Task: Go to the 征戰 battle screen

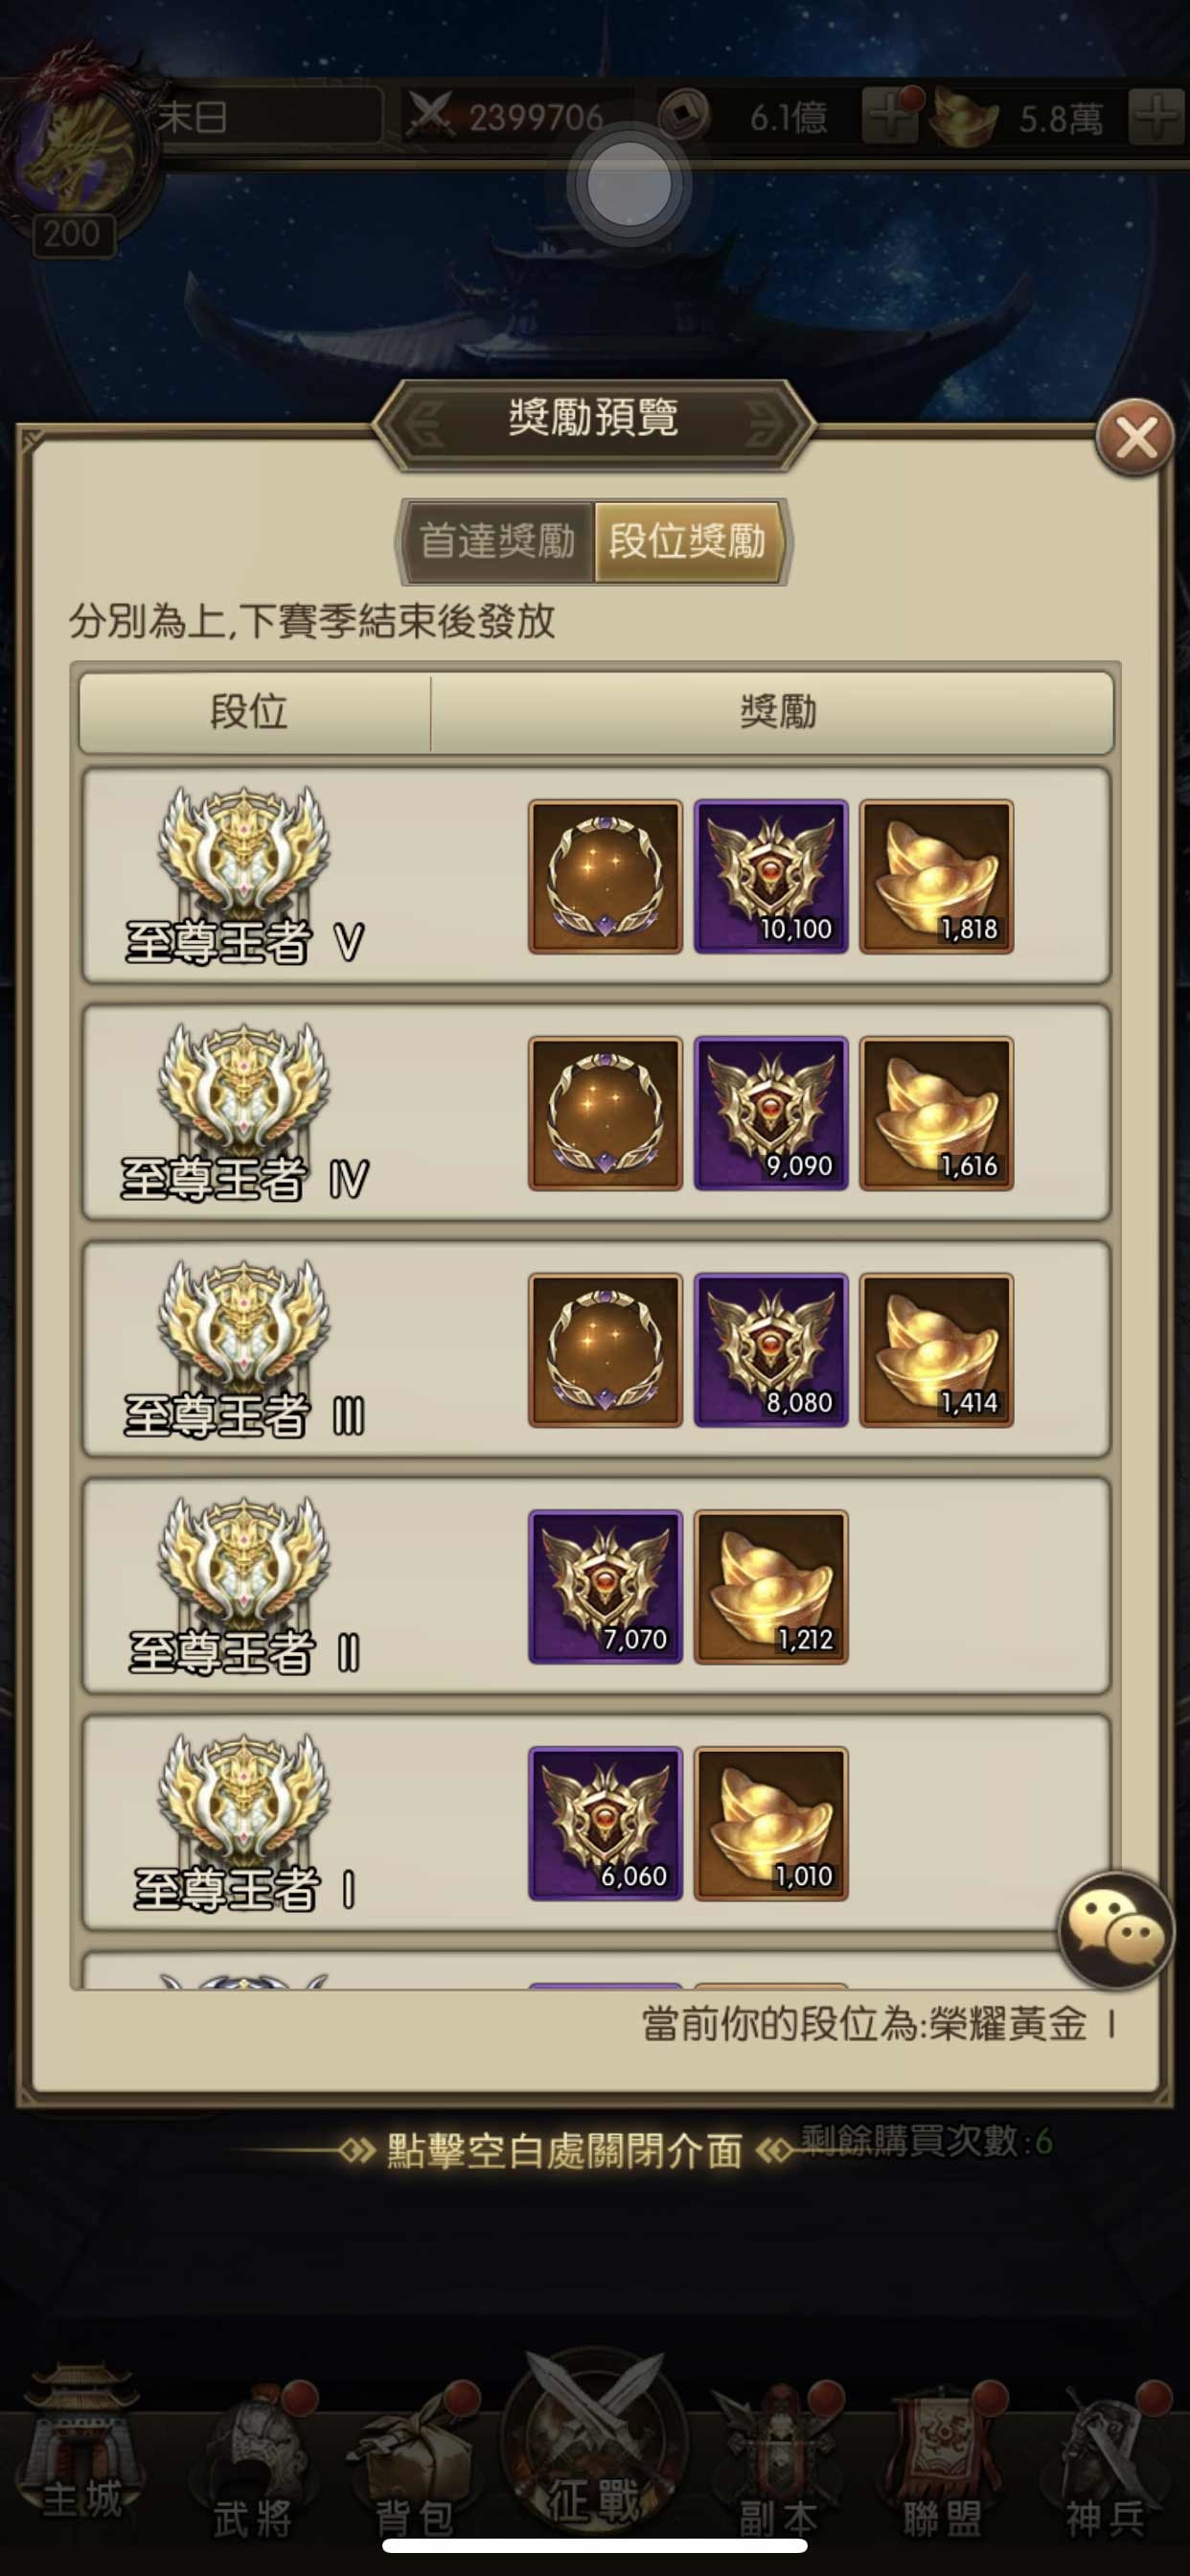Action: (594, 2440)
